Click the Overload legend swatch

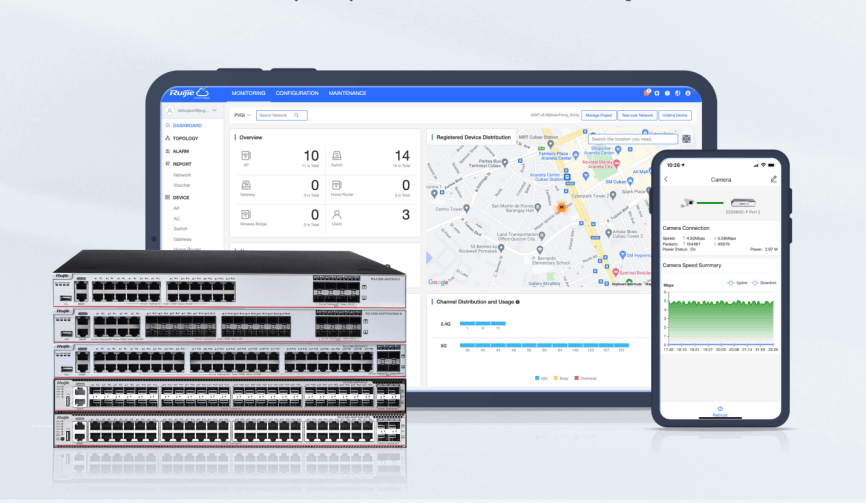[577, 378]
